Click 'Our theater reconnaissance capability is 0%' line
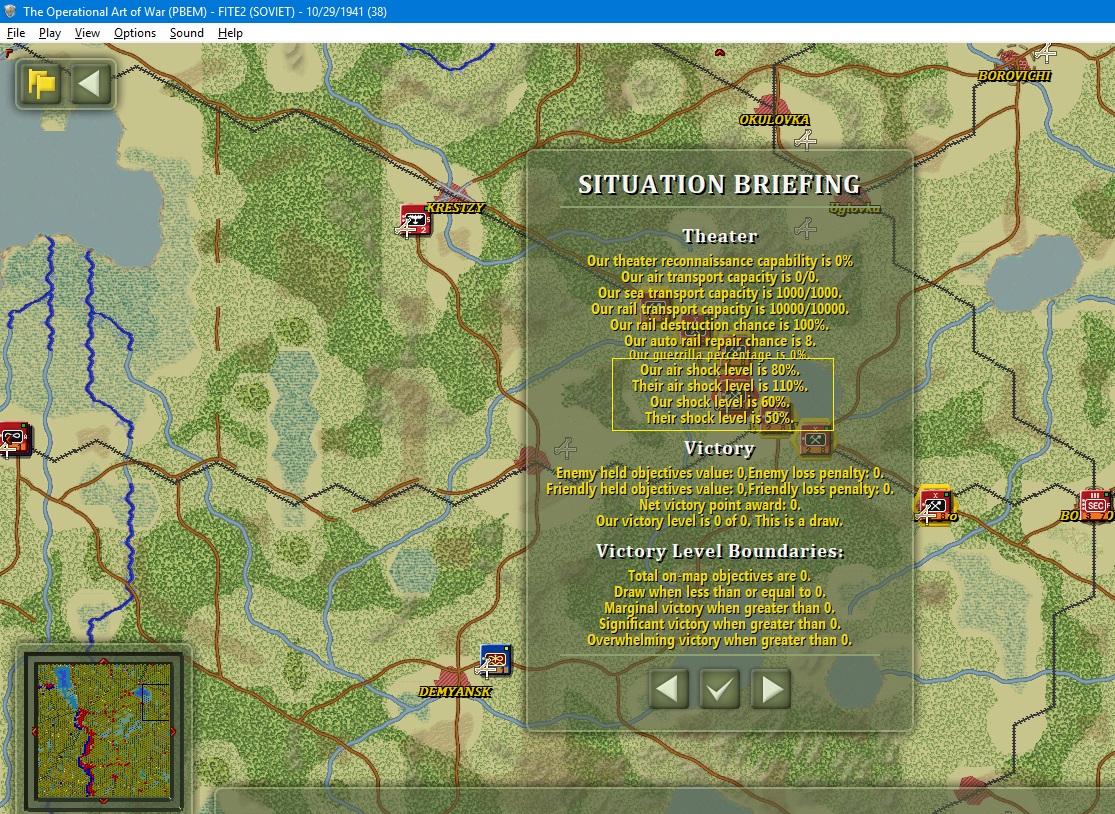This screenshot has width=1115, height=814. (x=720, y=261)
